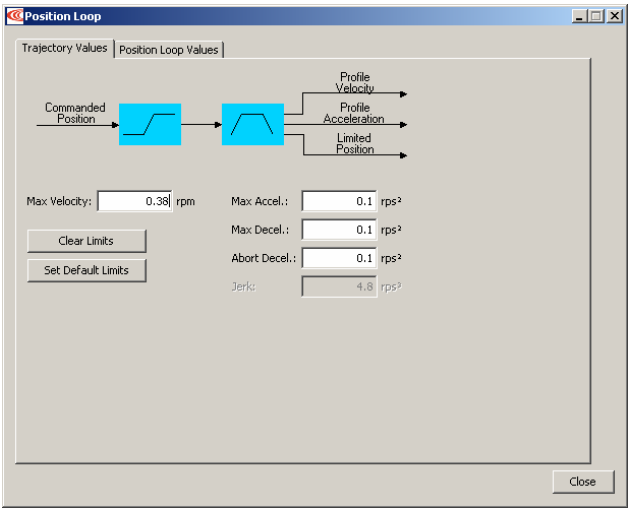
Task: Maximize the Position Loop window
Action: click(596, 16)
